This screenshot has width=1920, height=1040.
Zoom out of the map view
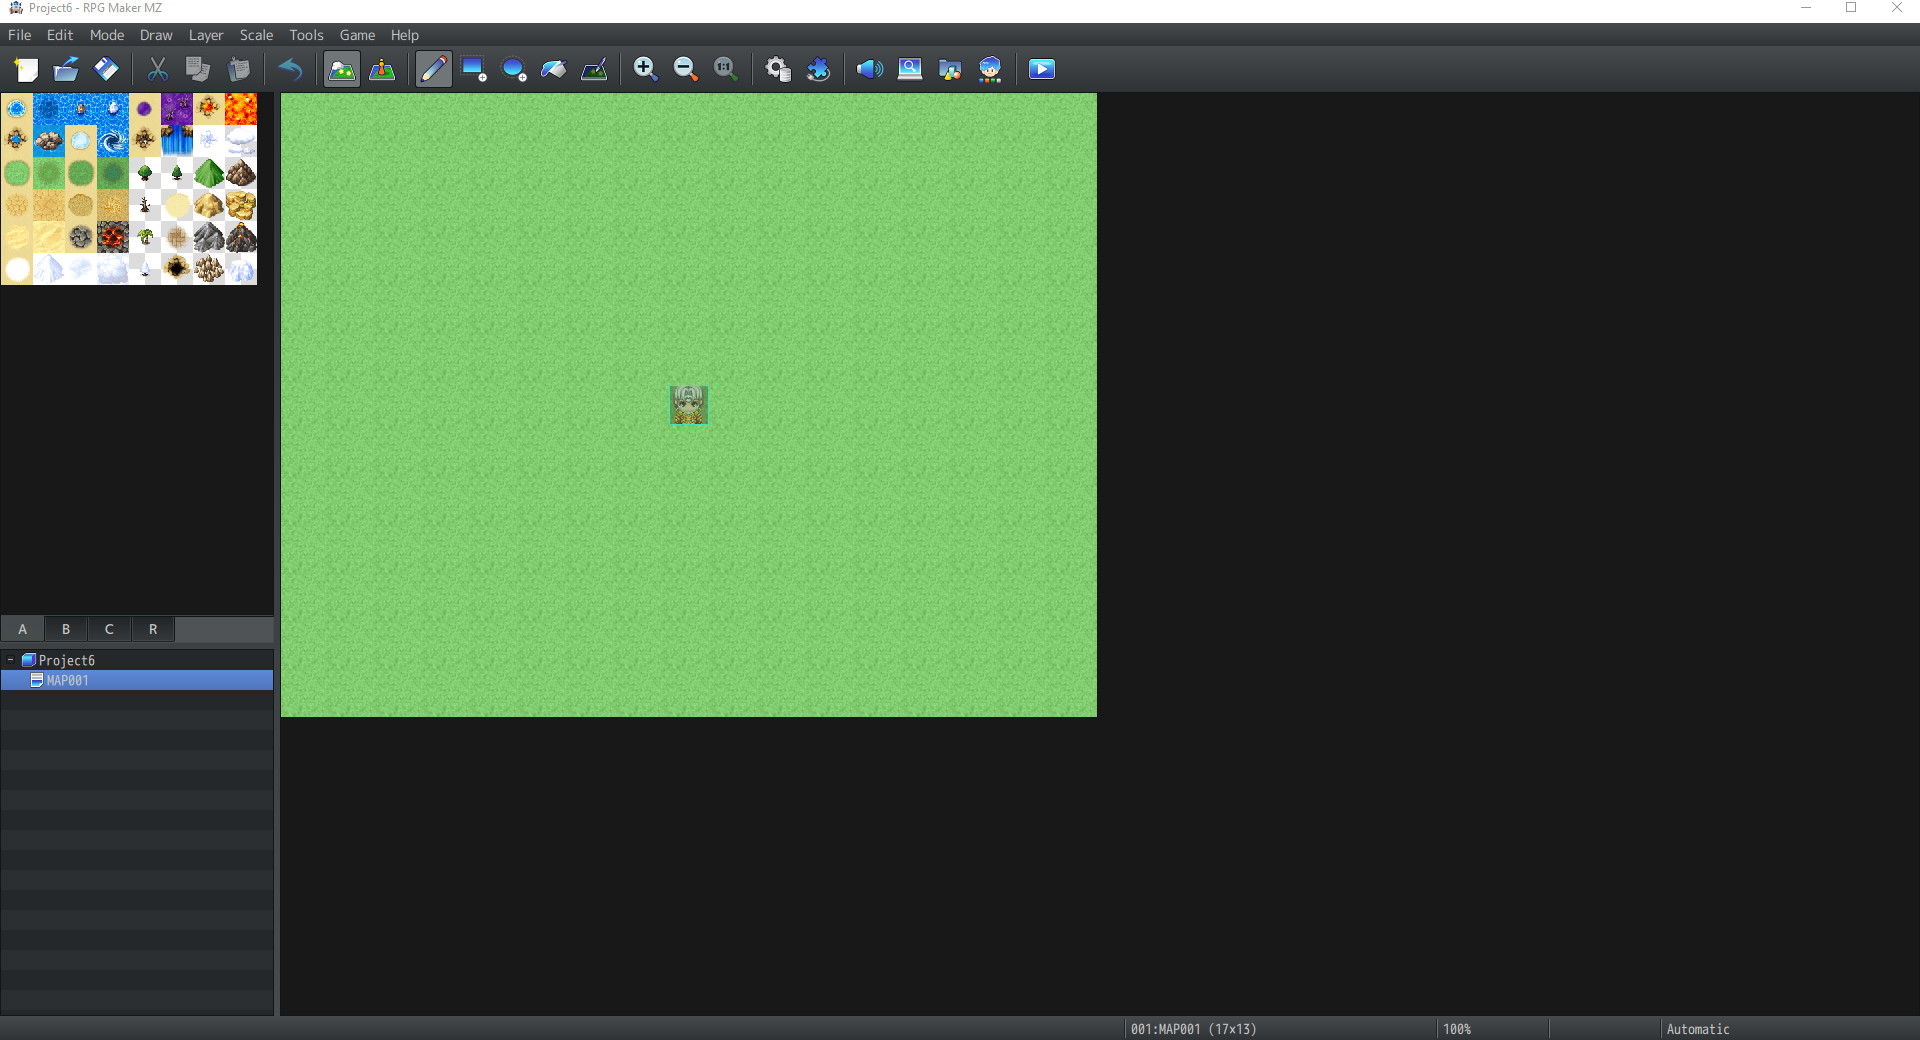[x=685, y=69]
